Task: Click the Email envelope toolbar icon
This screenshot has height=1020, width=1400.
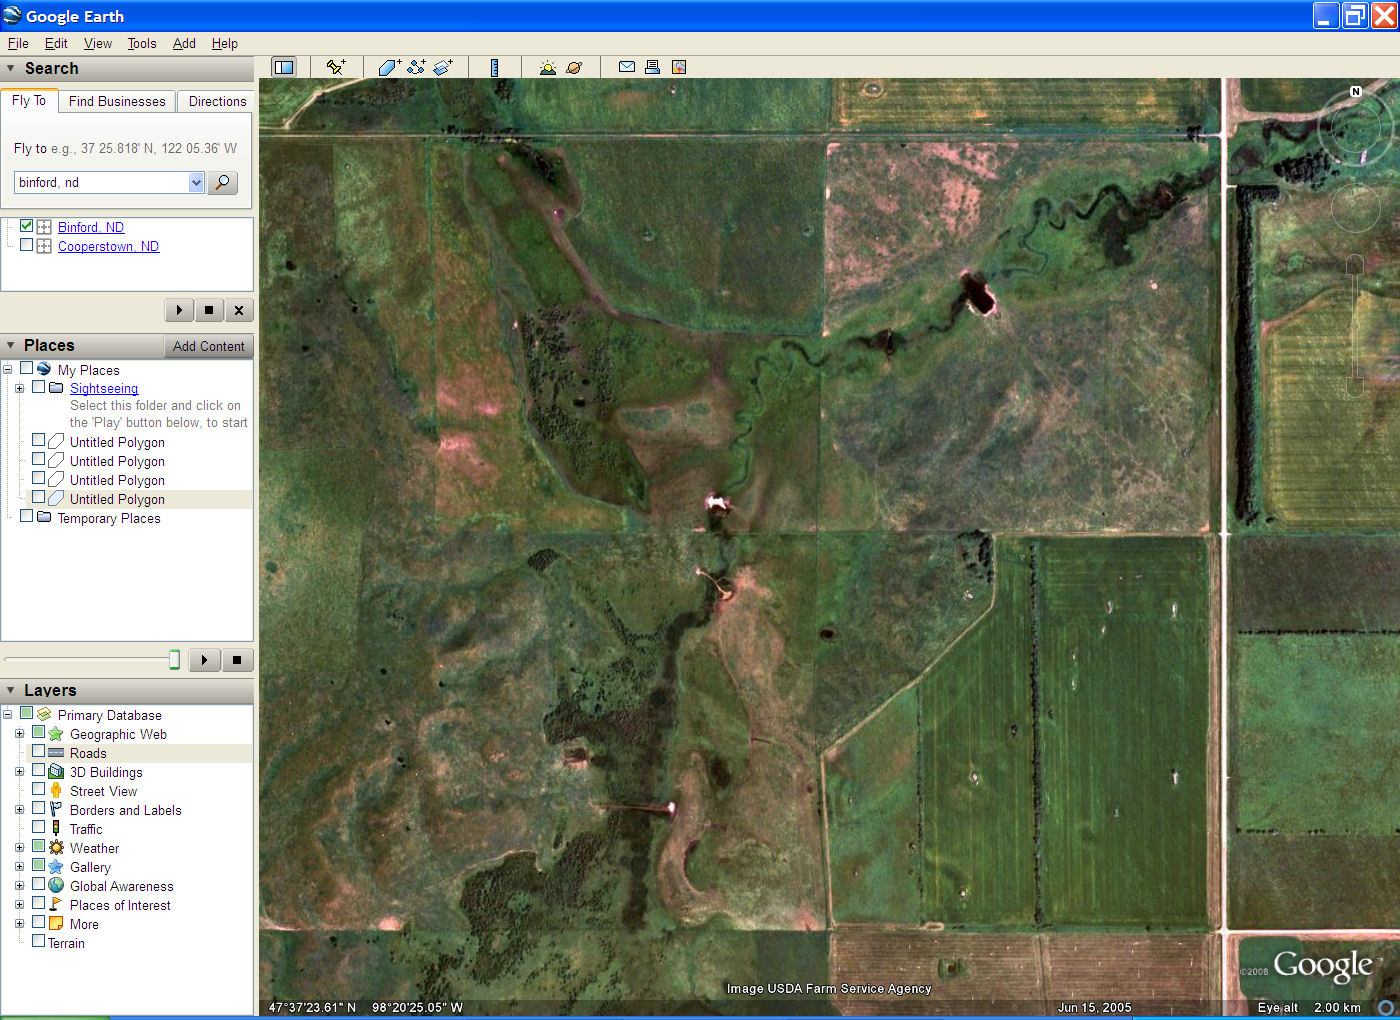Action: (x=627, y=67)
